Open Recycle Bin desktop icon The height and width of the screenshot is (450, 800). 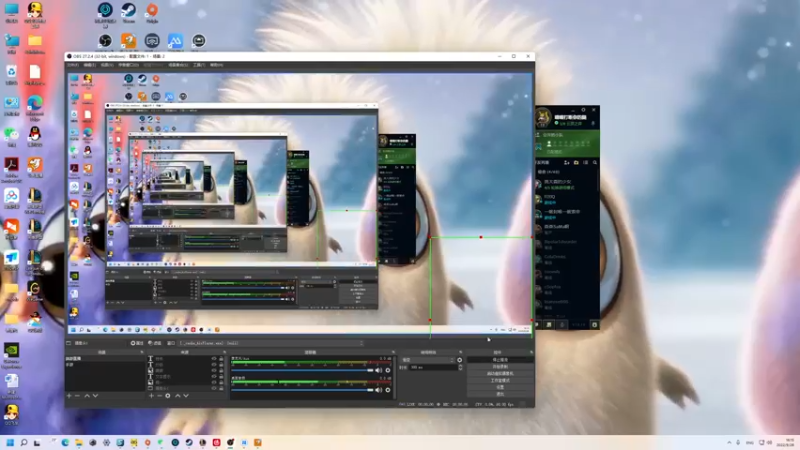tap(11, 74)
